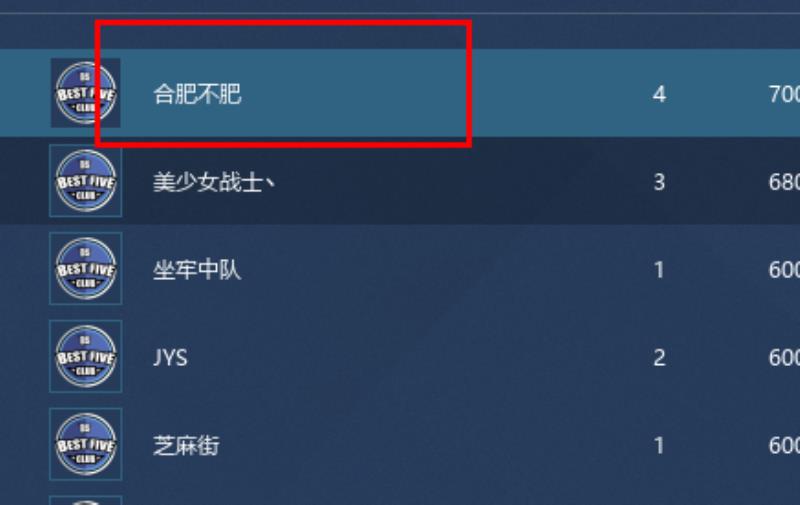Select the Best Five Club badge for JYS
This screenshot has height=505, width=800.
(86, 356)
